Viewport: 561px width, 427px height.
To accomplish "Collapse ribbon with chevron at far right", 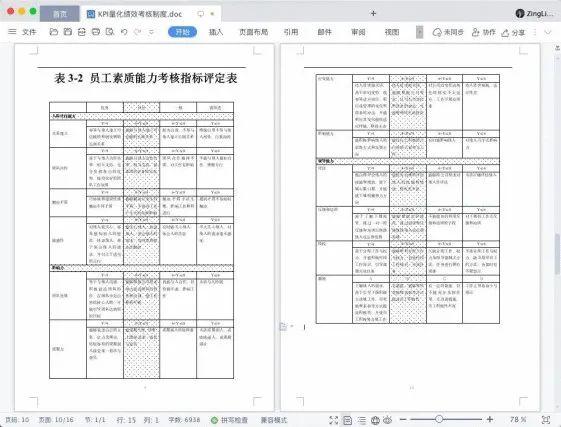I will coord(548,32).
